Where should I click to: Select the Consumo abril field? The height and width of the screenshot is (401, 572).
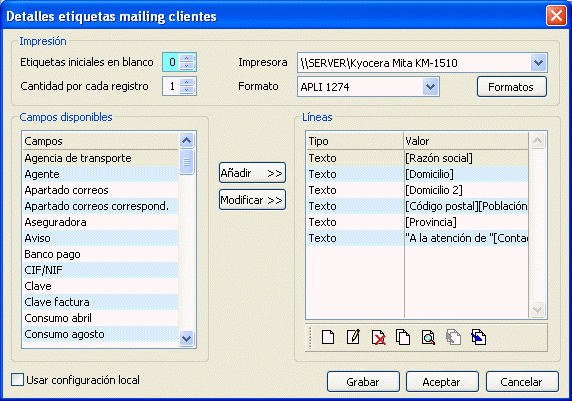[x=101, y=318]
